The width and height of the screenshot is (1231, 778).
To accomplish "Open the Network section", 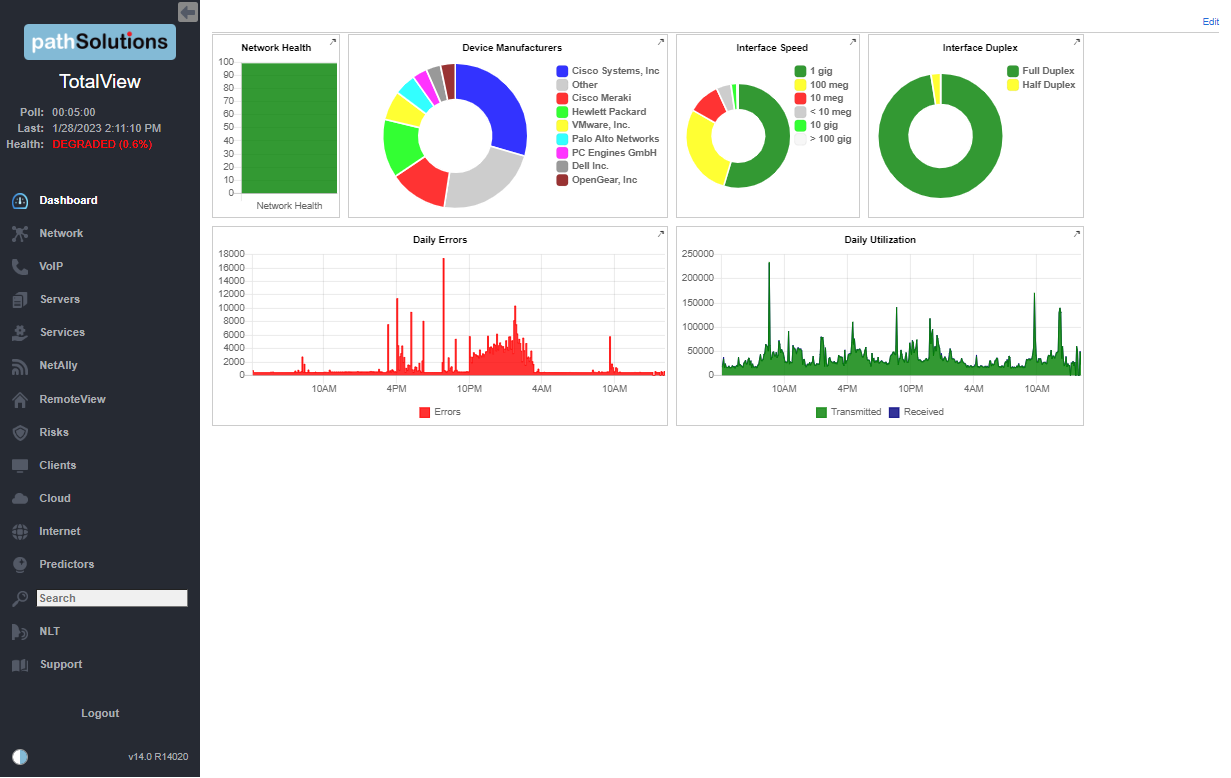I will pos(20,233).
